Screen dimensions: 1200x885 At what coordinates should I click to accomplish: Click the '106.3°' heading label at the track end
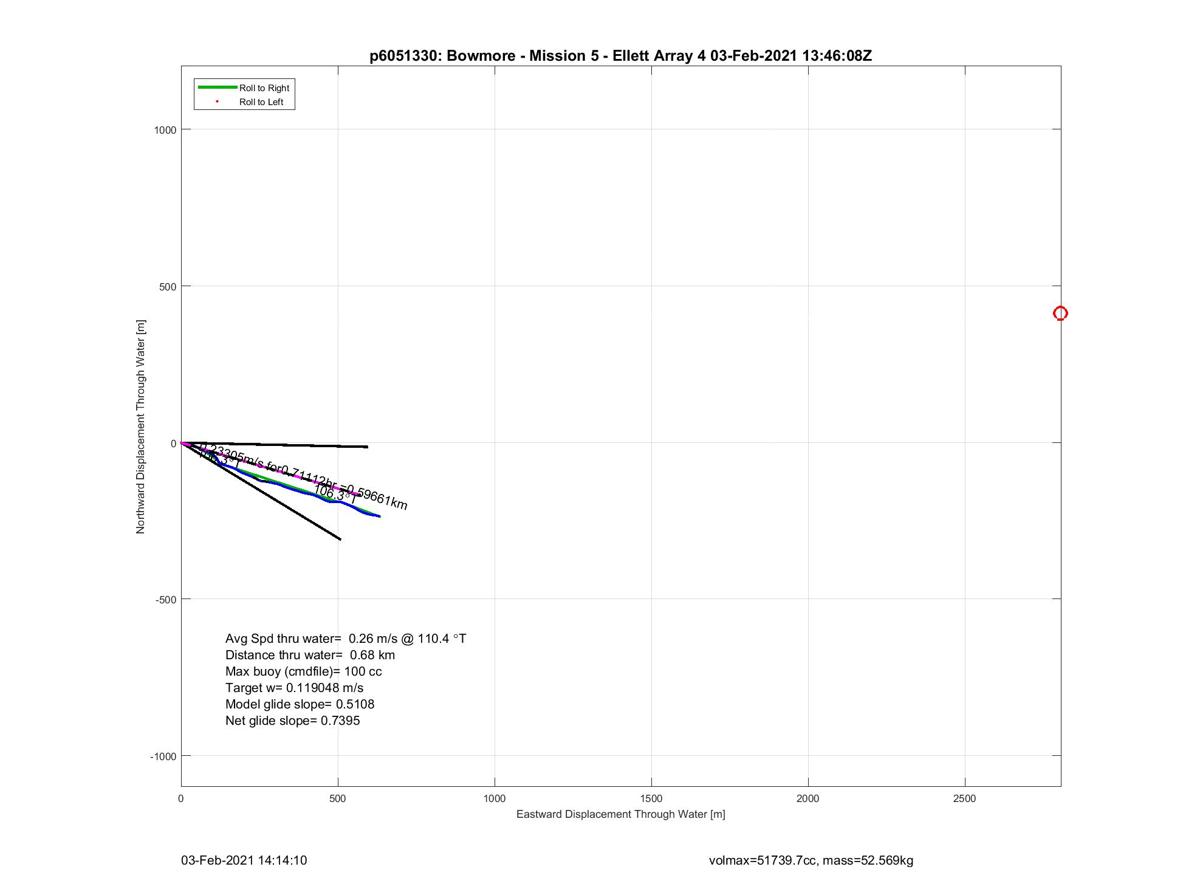(334, 493)
